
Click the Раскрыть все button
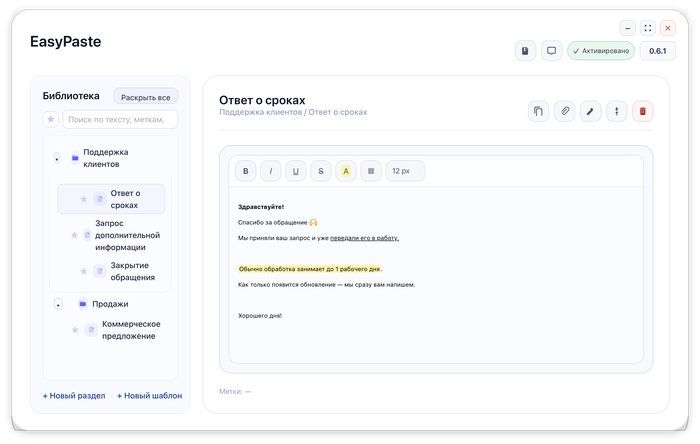pyautogui.click(x=146, y=97)
